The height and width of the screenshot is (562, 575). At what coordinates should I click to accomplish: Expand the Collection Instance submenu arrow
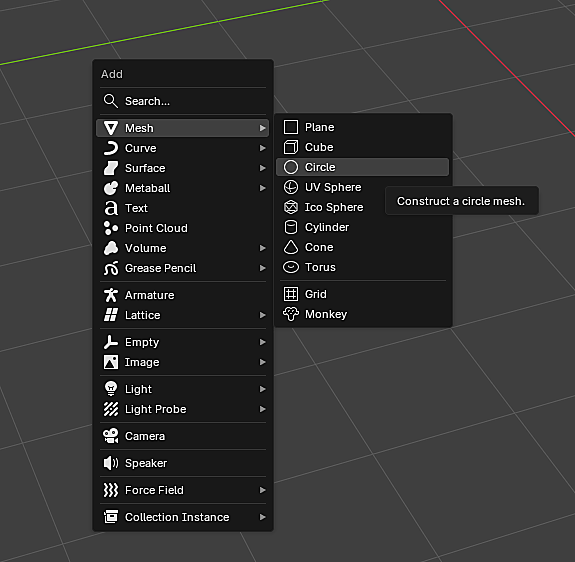coord(263,517)
